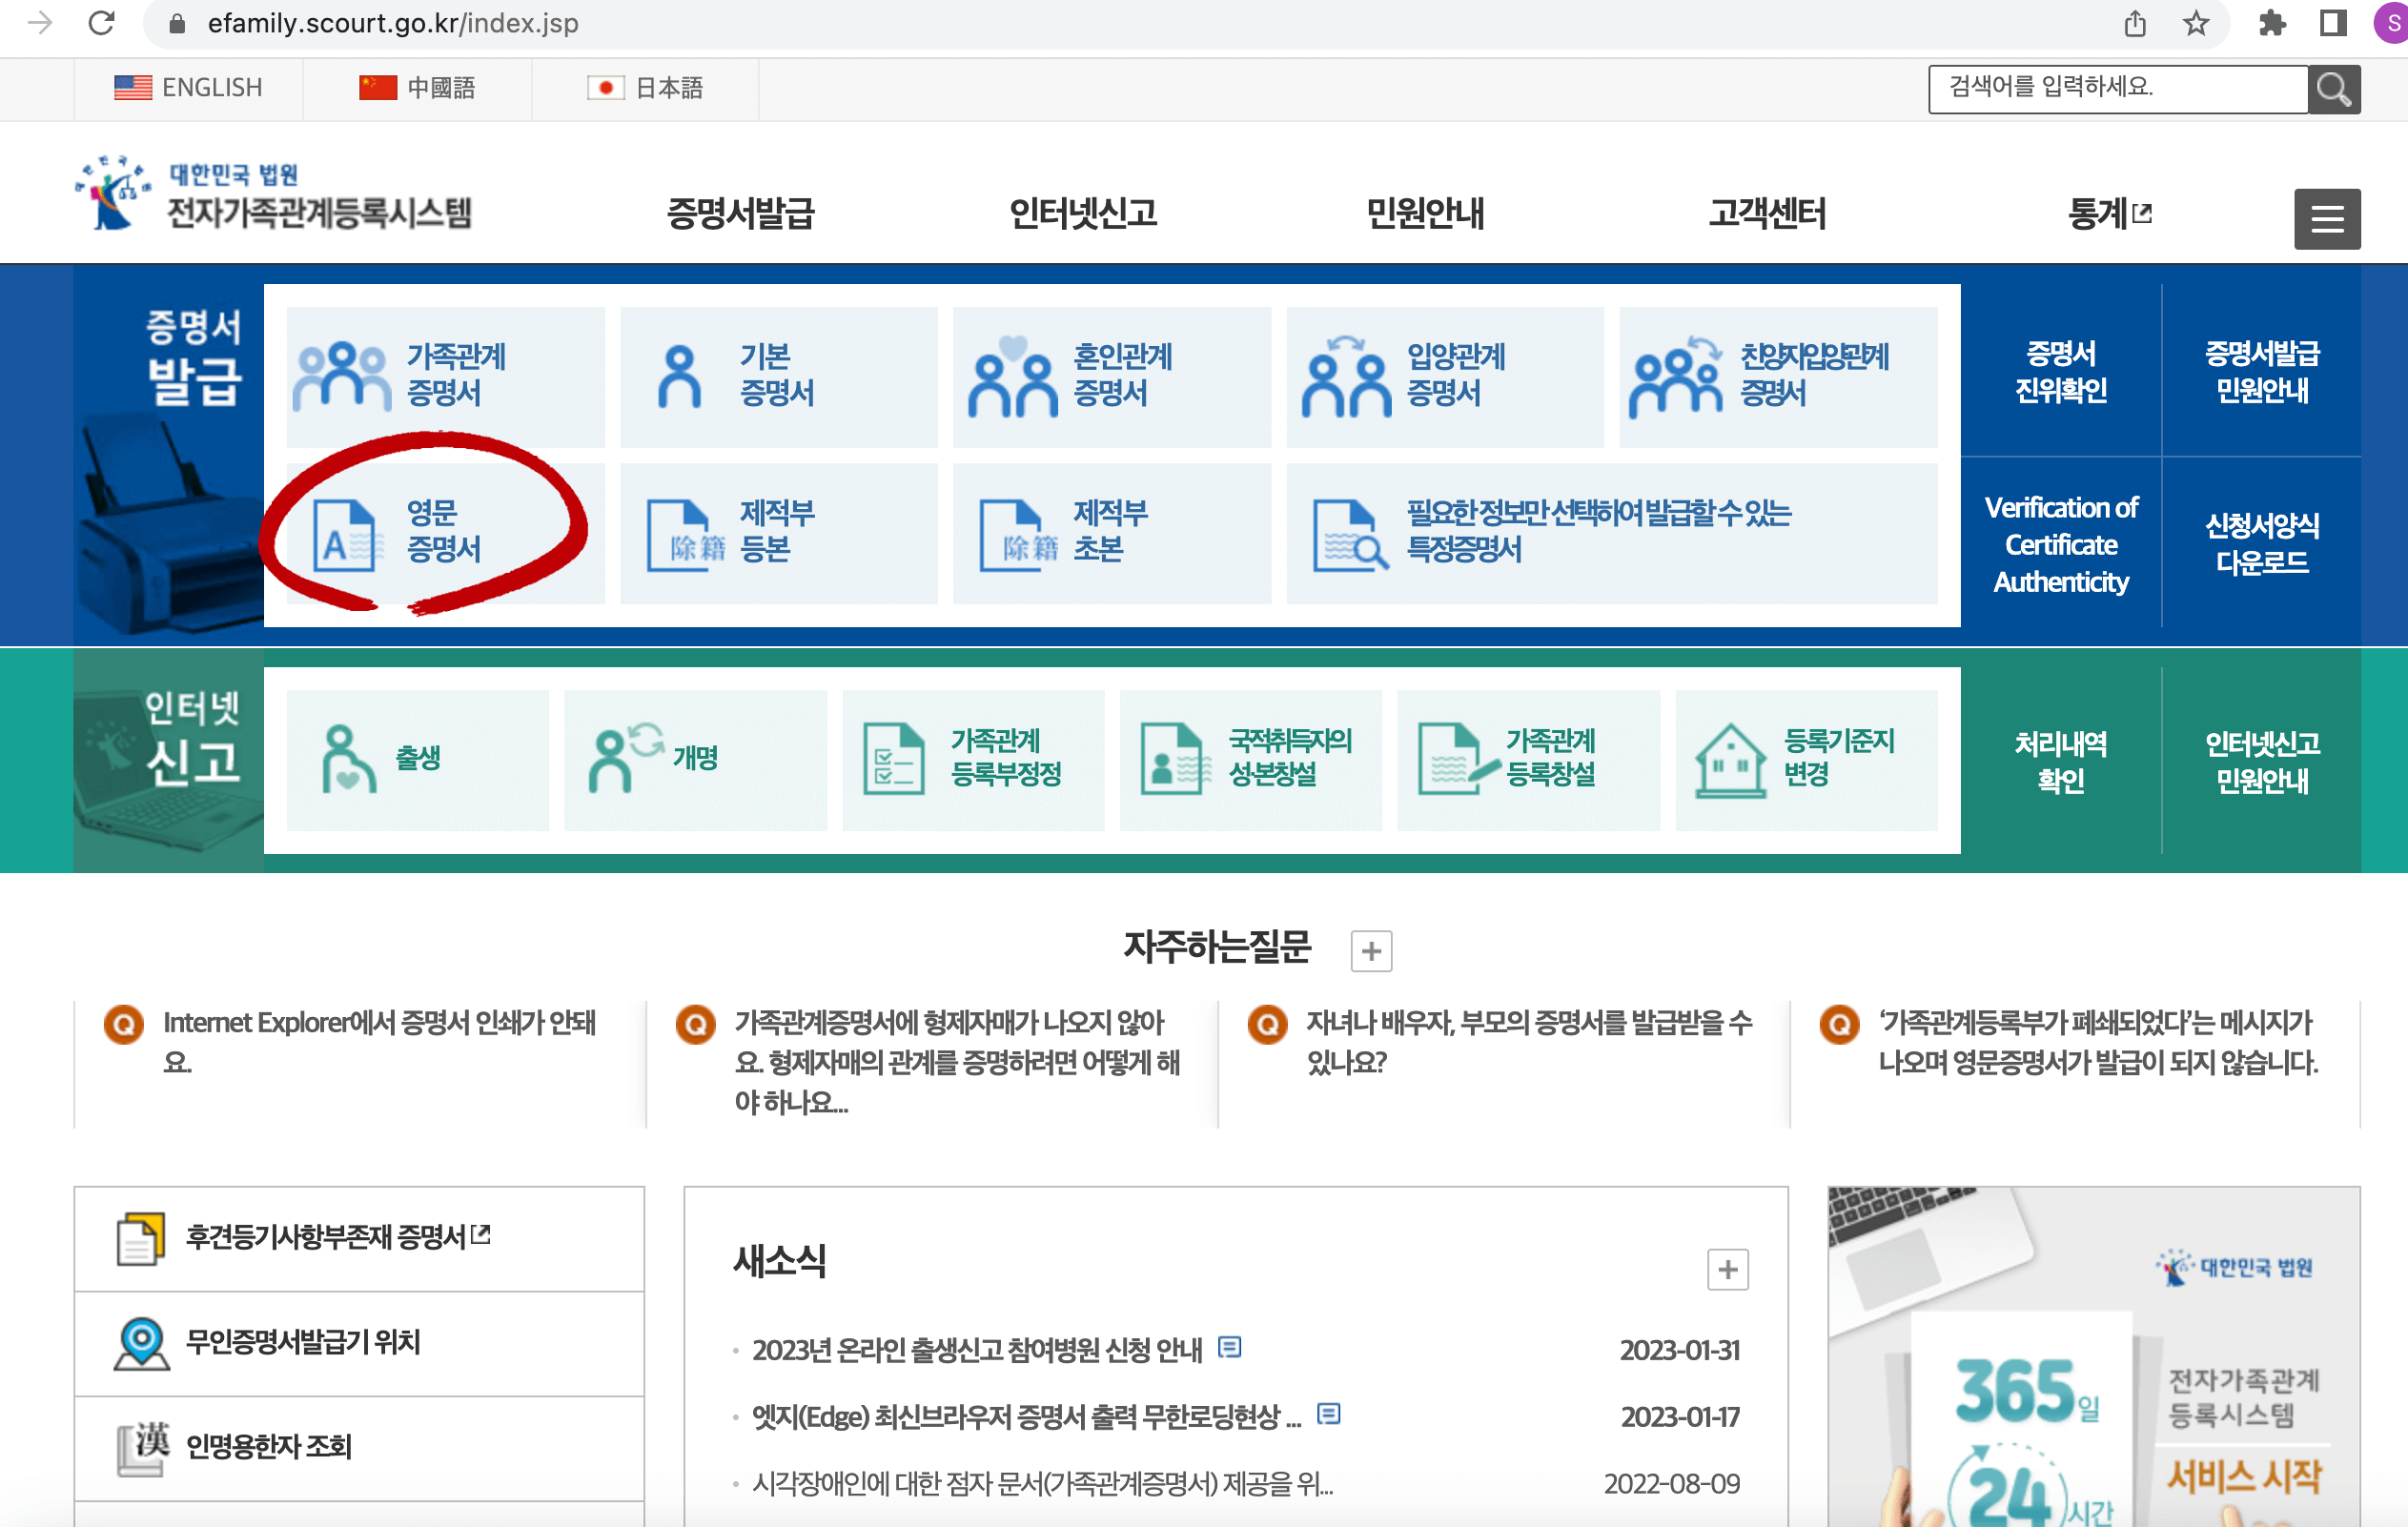Expand the 자주하는질문 section with plus button

[1372, 950]
